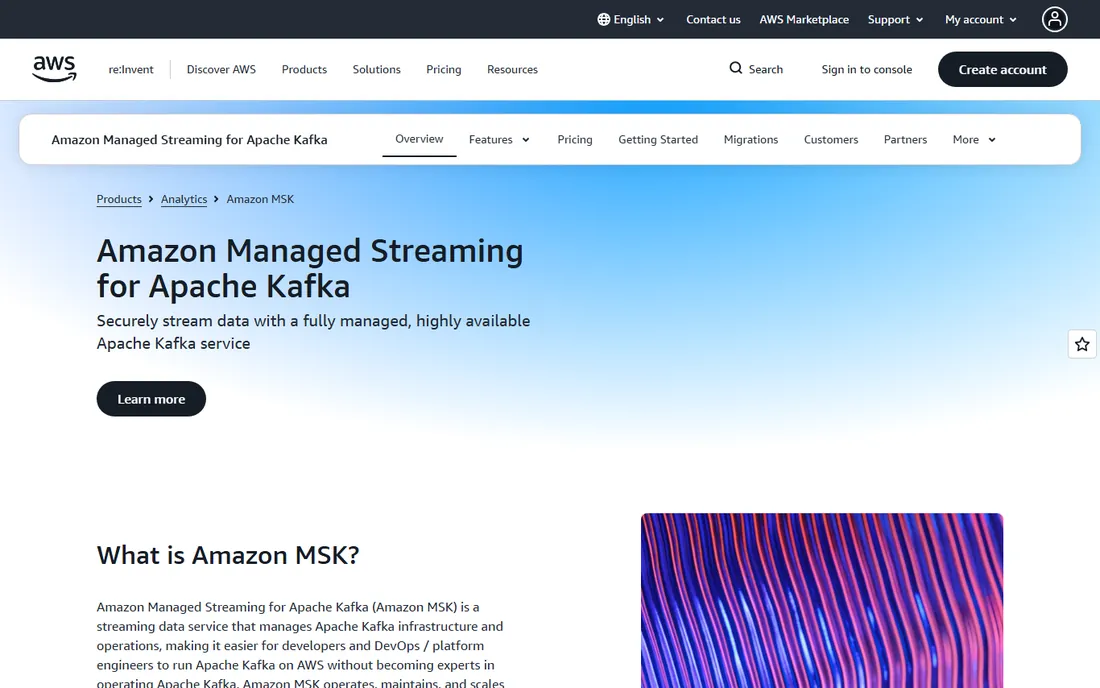Click the Contact us link

(x=713, y=20)
